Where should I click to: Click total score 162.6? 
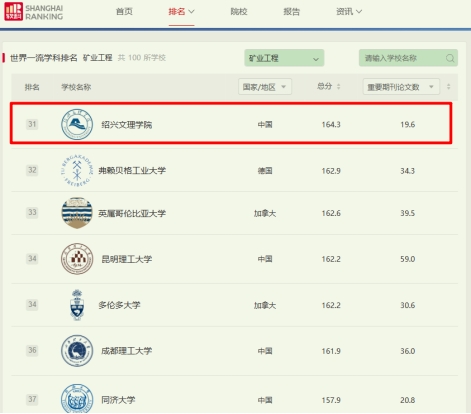coord(331,213)
